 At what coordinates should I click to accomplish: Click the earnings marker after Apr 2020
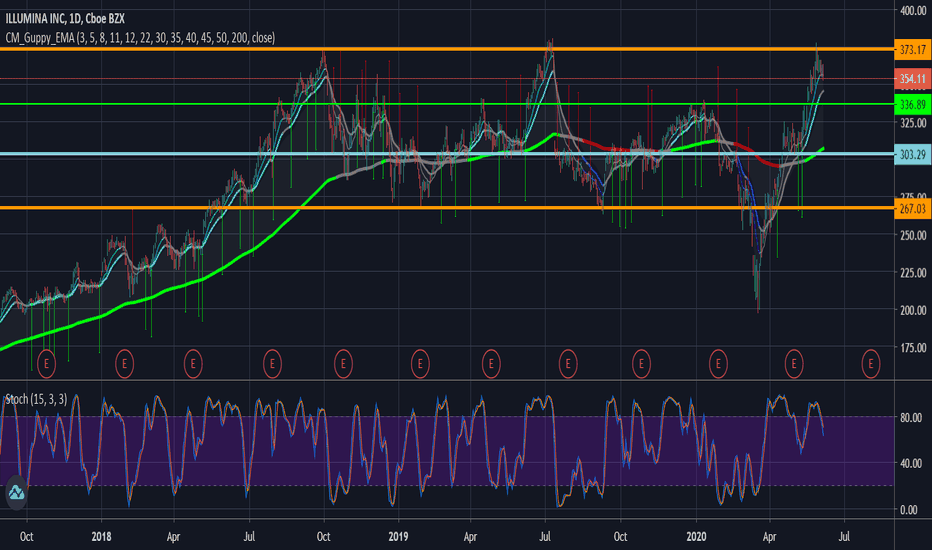[794, 363]
